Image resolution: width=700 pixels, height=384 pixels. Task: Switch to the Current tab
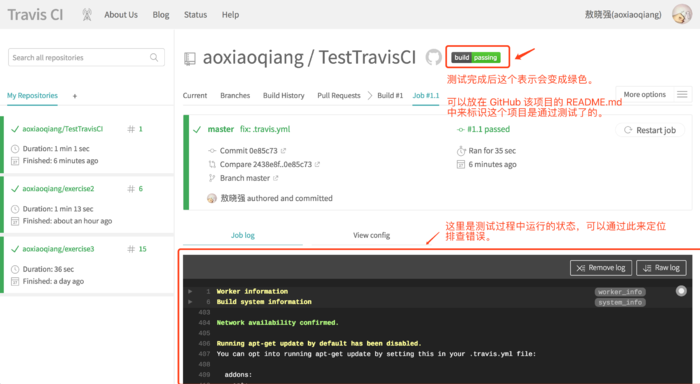(x=195, y=96)
